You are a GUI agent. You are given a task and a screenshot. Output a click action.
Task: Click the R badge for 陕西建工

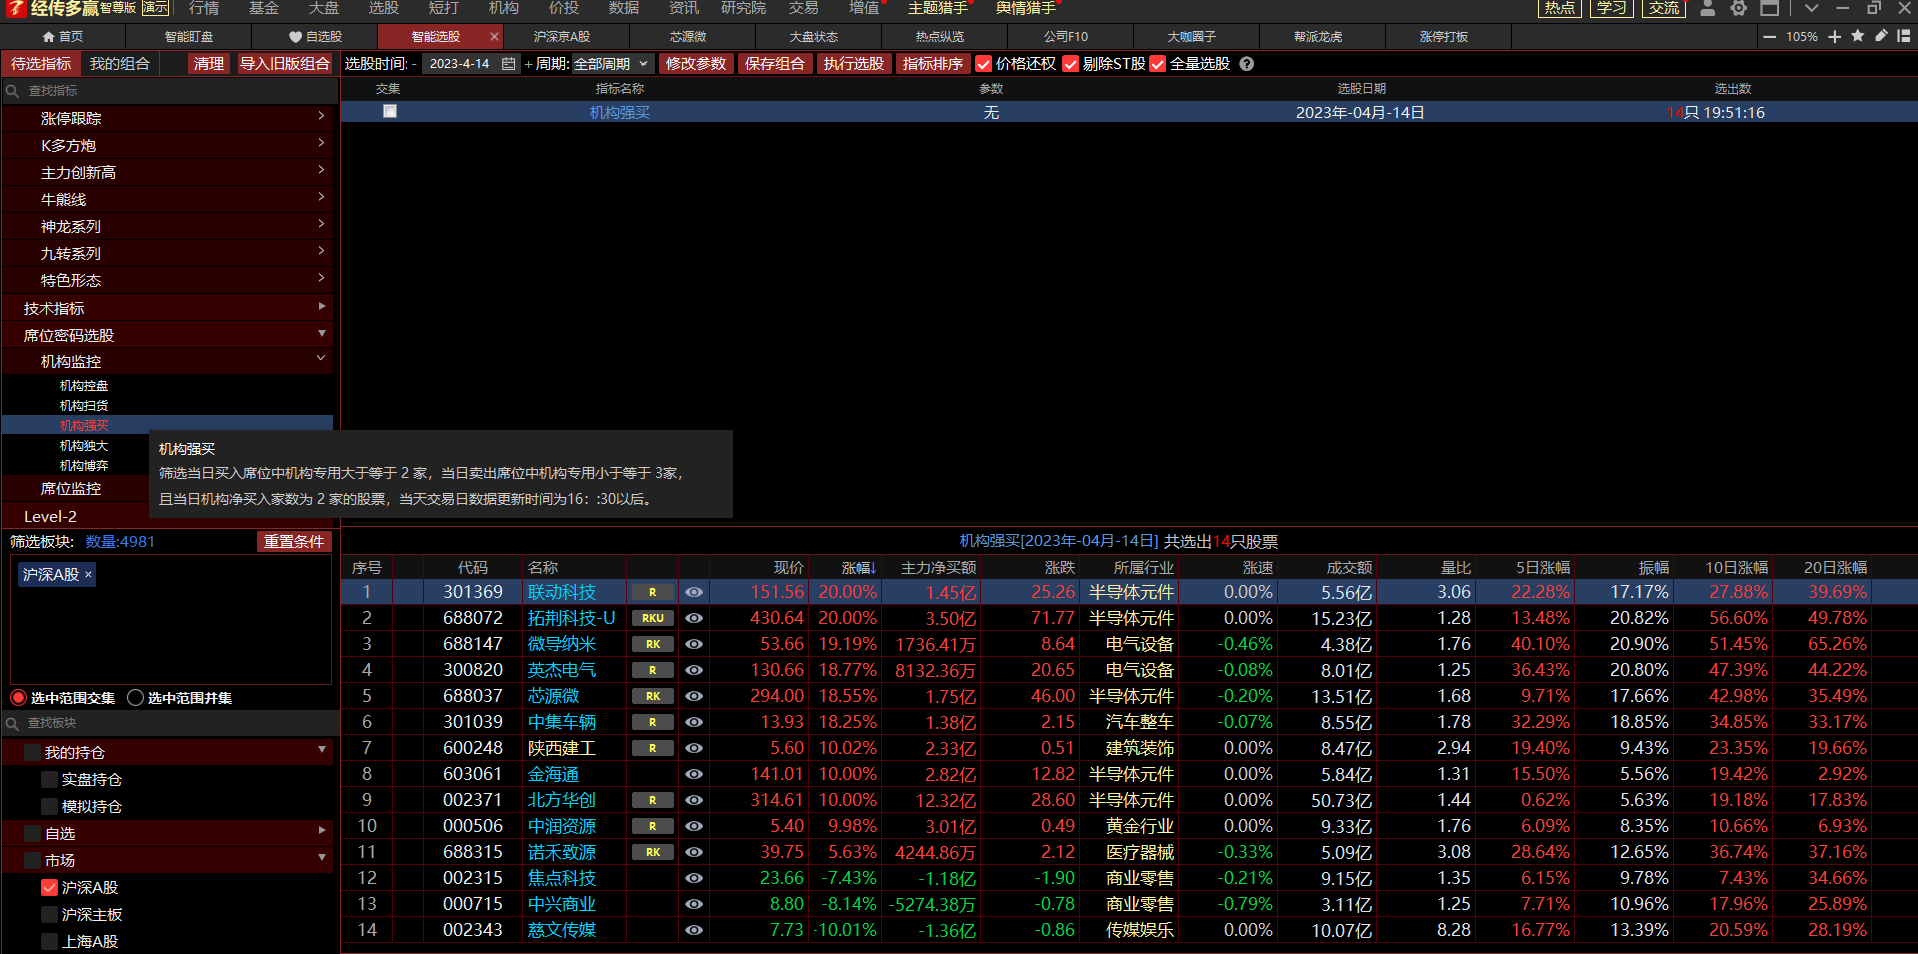(x=652, y=749)
